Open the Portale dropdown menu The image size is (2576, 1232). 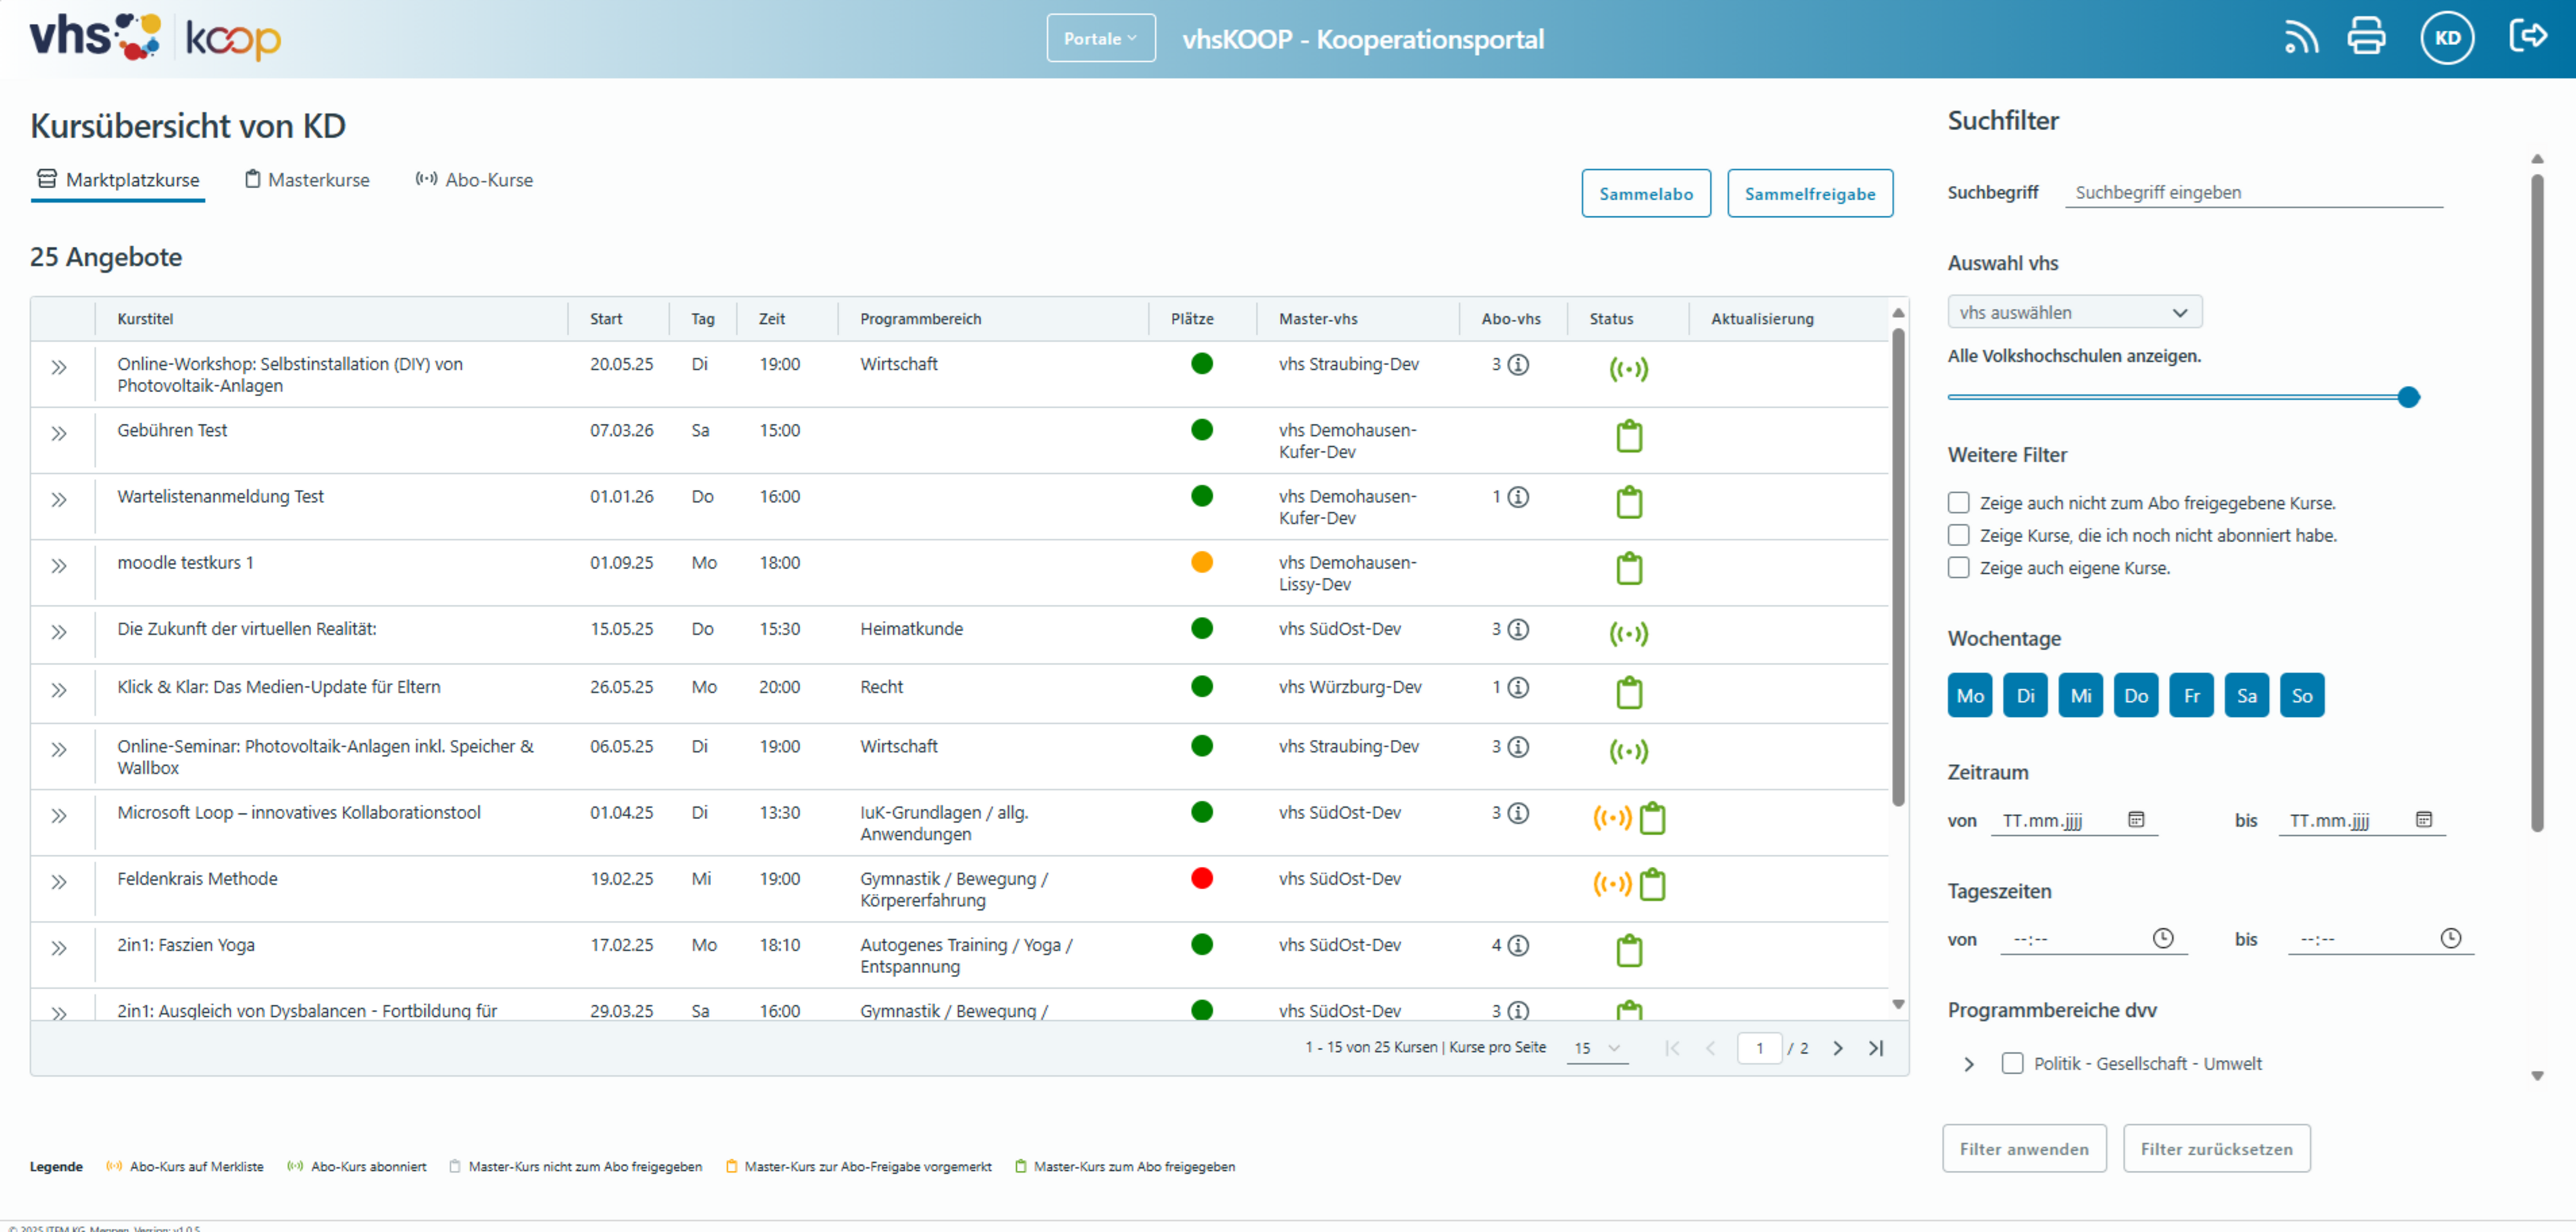pos(1100,38)
